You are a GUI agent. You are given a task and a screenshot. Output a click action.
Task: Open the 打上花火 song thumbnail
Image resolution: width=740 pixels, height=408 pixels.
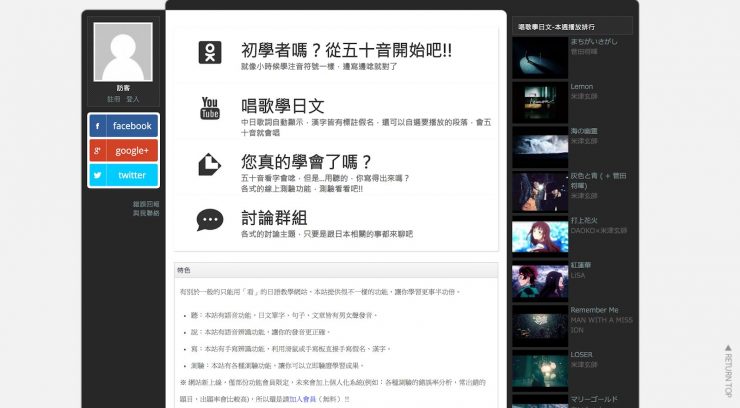540,236
